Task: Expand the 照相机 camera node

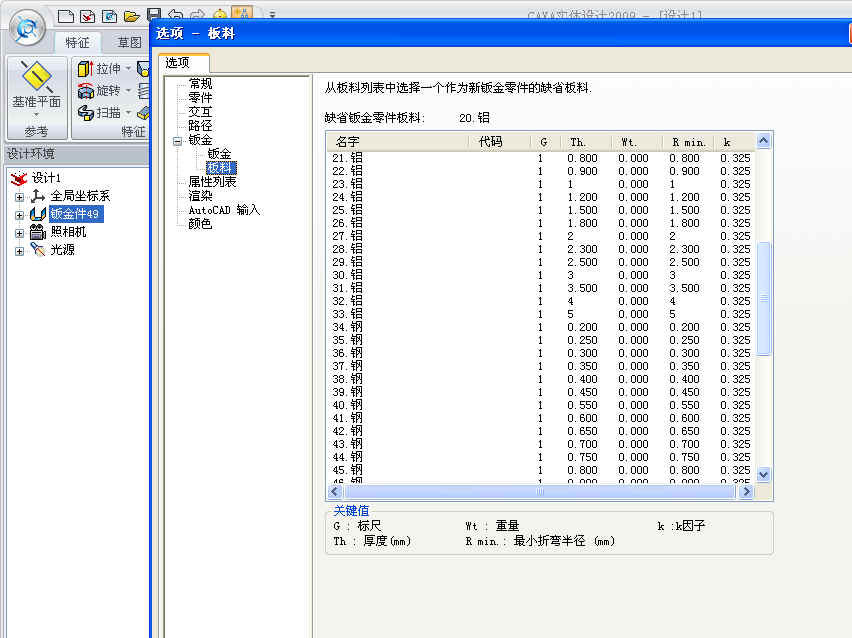Action: (19, 232)
